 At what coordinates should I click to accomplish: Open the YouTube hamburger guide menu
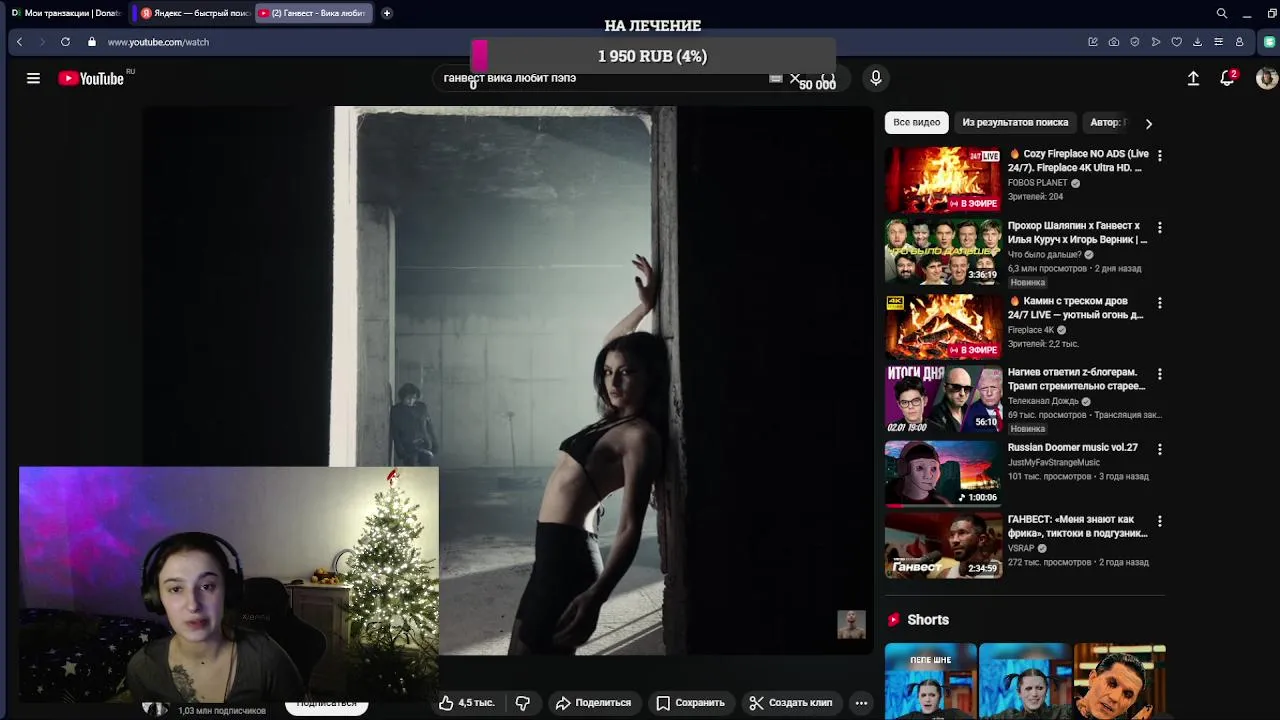[x=33, y=78]
